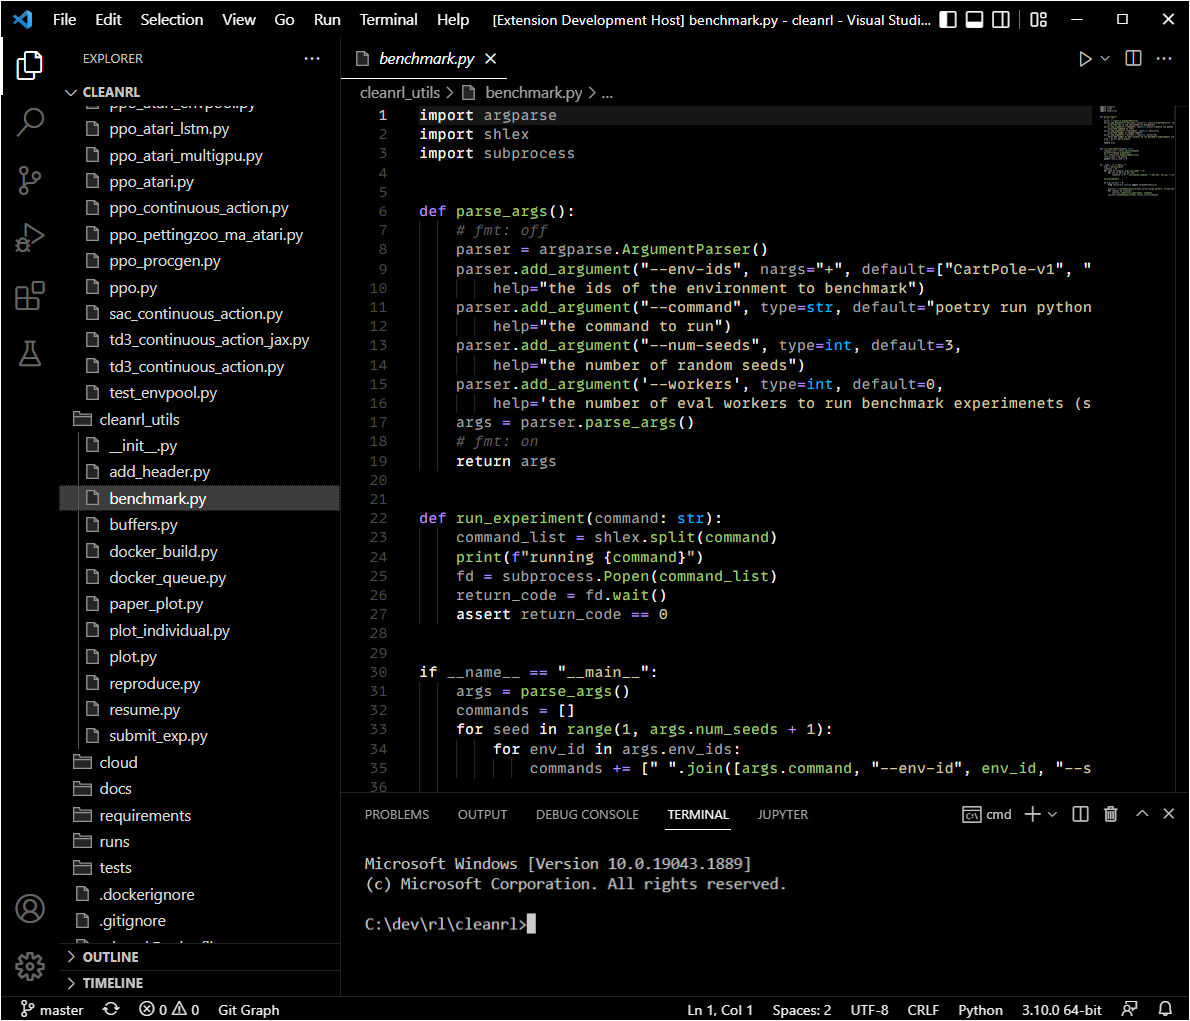The image size is (1190, 1021).
Task: Split the editor to the right
Action: (x=1133, y=58)
